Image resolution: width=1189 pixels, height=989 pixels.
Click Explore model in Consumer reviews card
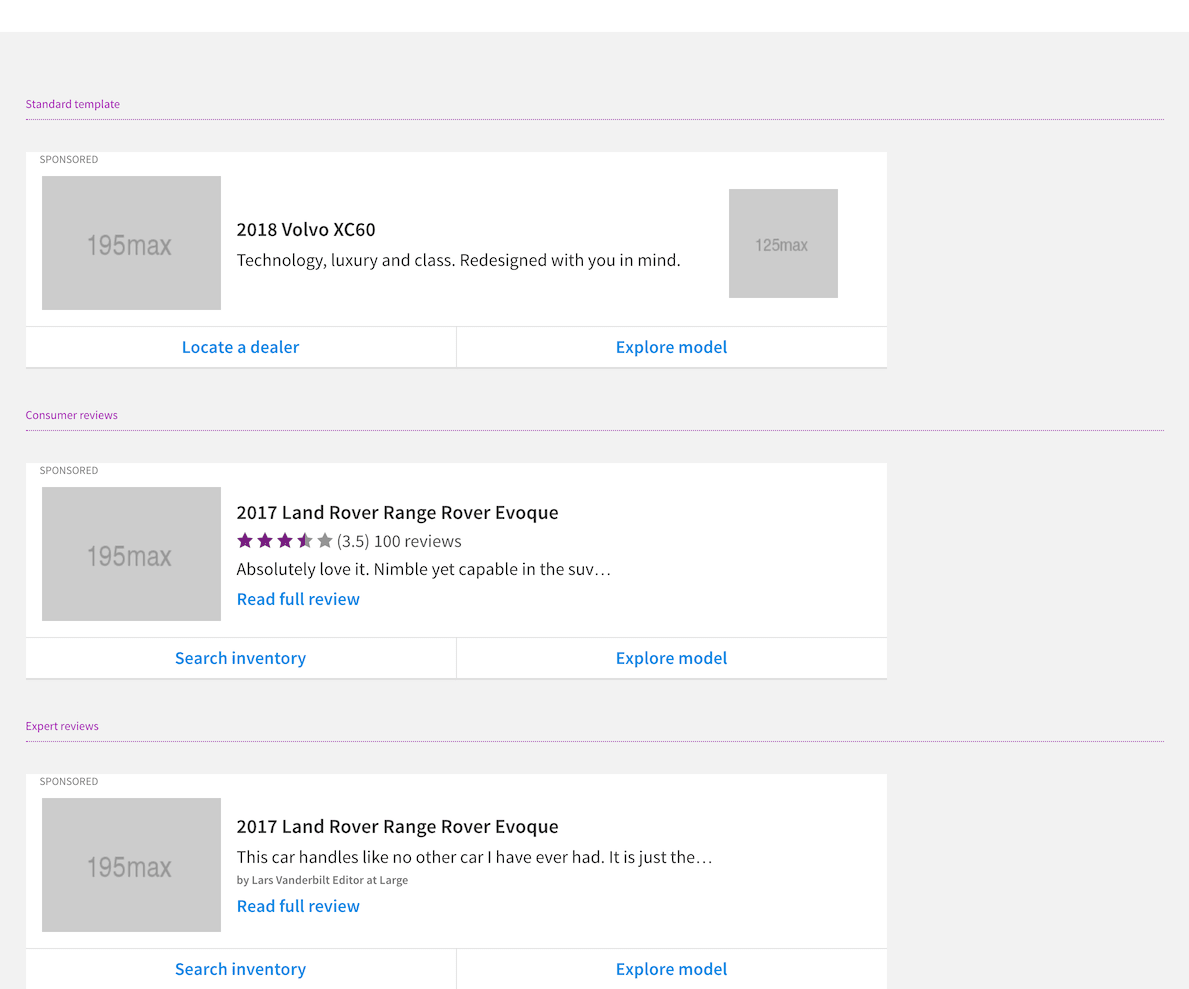(671, 658)
